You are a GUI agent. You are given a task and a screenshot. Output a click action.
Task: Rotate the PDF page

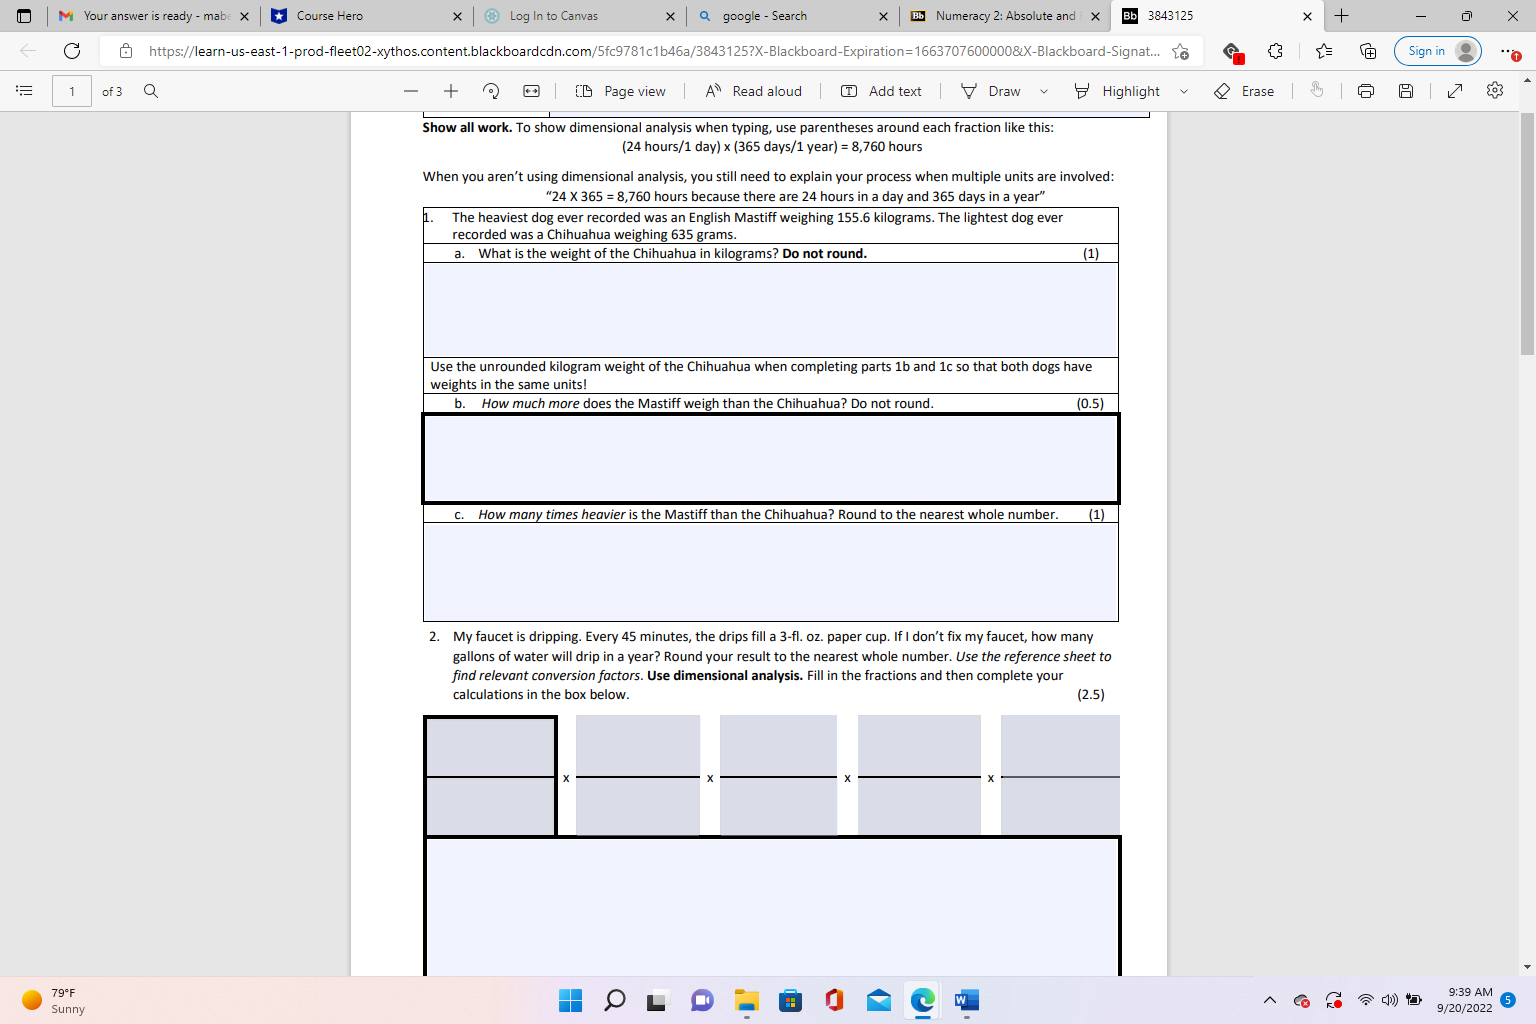(x=490, y=90)
